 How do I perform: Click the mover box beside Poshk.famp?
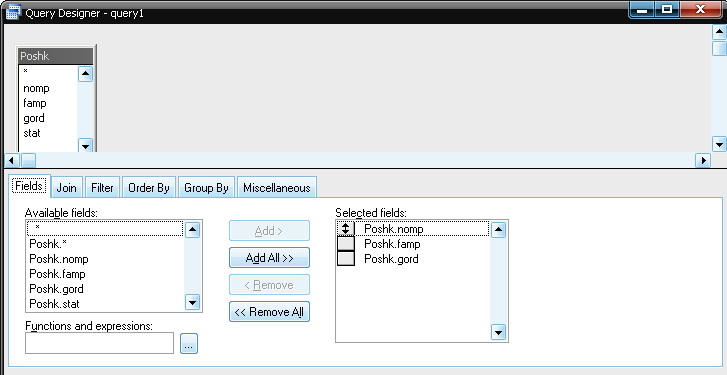point(345,243)
